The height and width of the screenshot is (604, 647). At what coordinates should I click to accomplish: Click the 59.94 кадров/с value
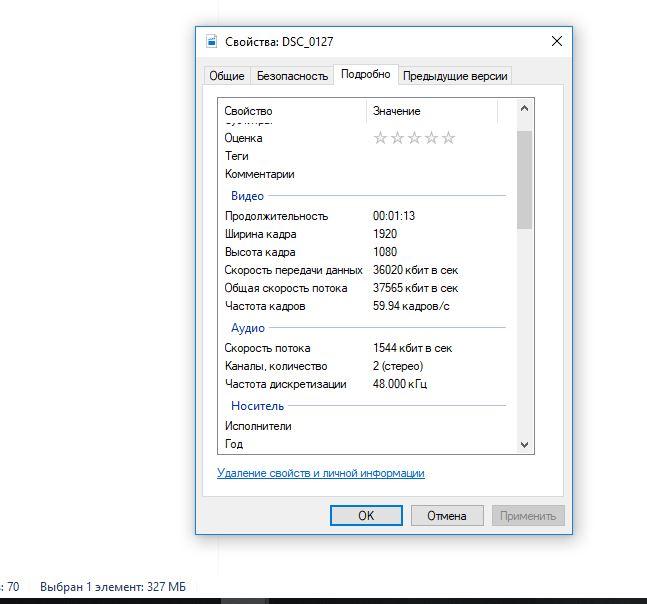(411, 306)
